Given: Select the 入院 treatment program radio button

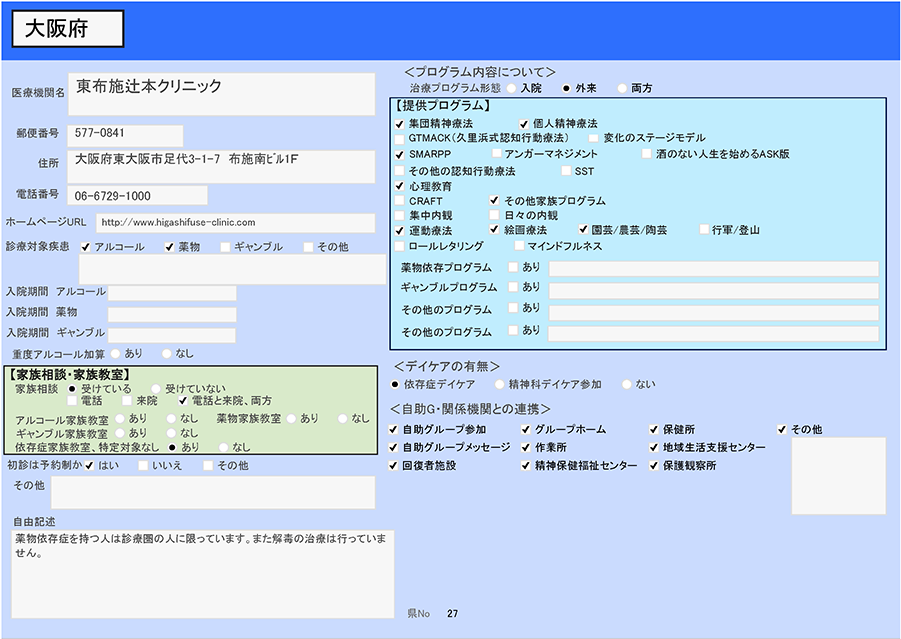Looking at the screenshot, I should point(512,89).
